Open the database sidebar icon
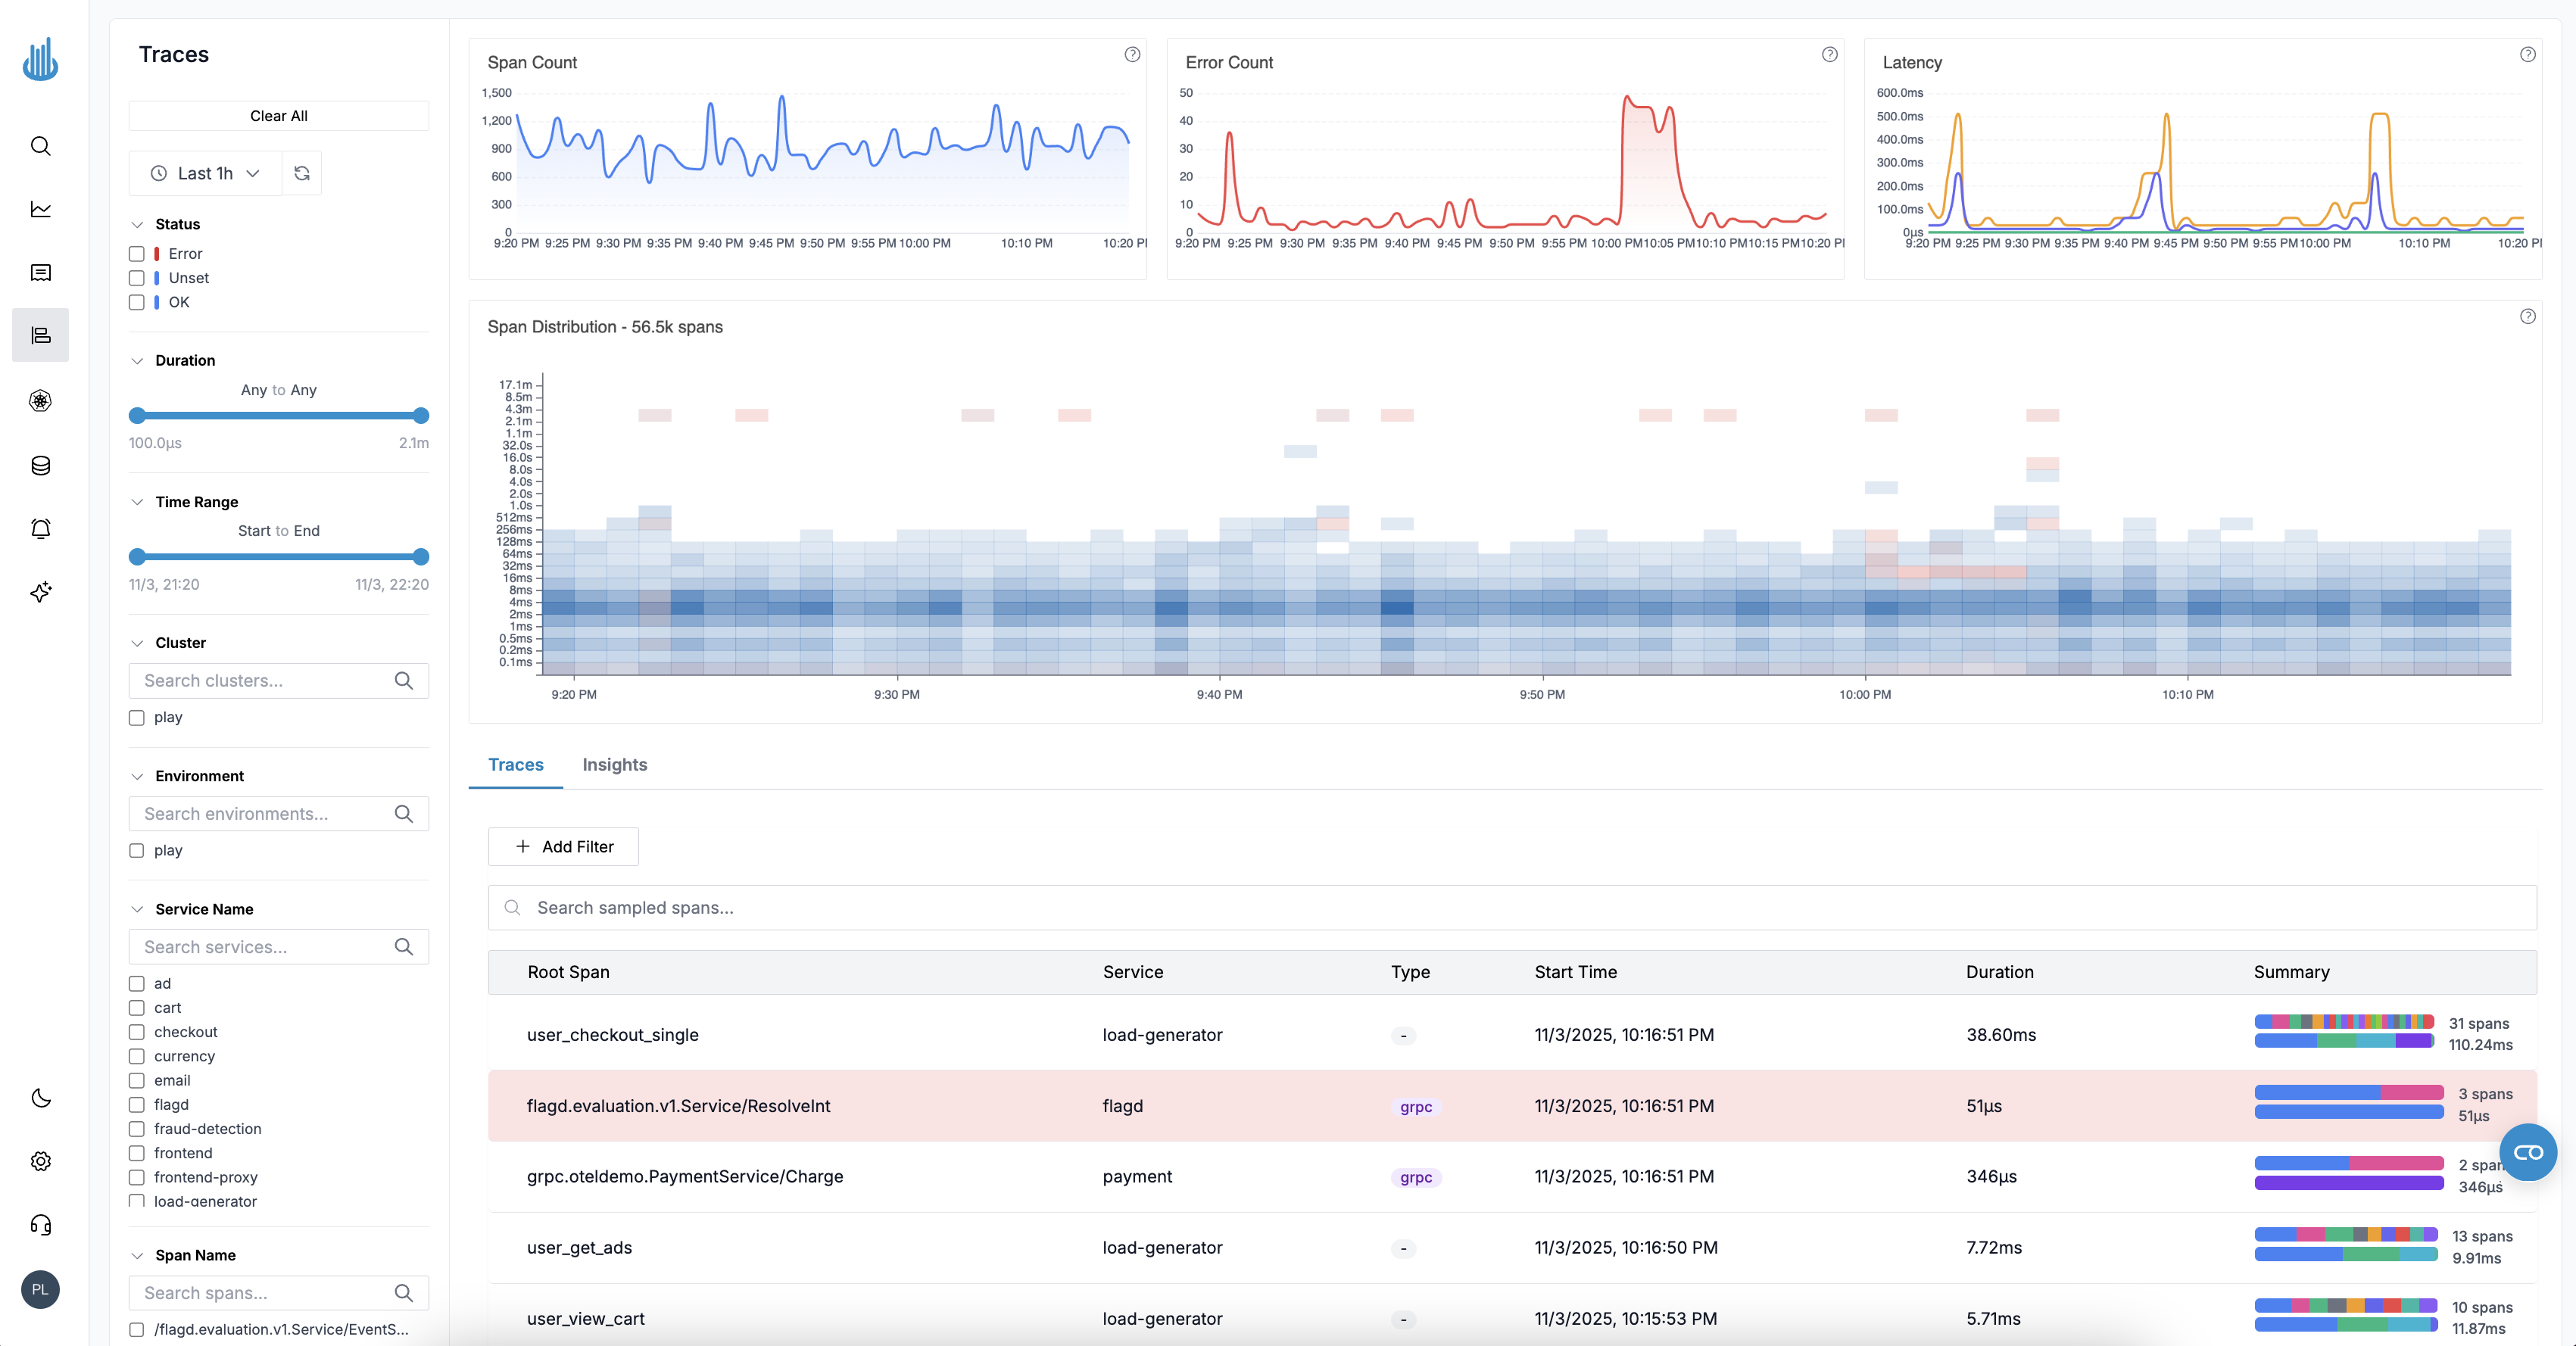Image resolution: width=2576 pixels, height=1346 pixels. [x=40, y=465]
